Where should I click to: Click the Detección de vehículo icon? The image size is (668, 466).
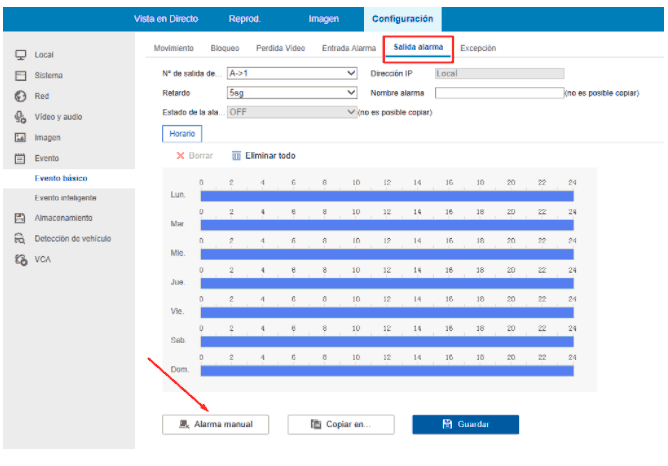[19, 238]
